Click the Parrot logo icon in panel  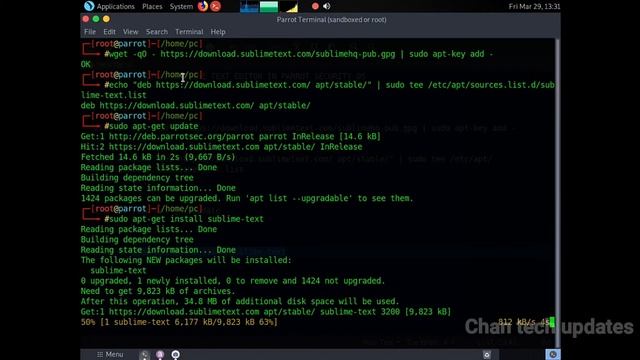pyautogui.click(x=89, y=6)
